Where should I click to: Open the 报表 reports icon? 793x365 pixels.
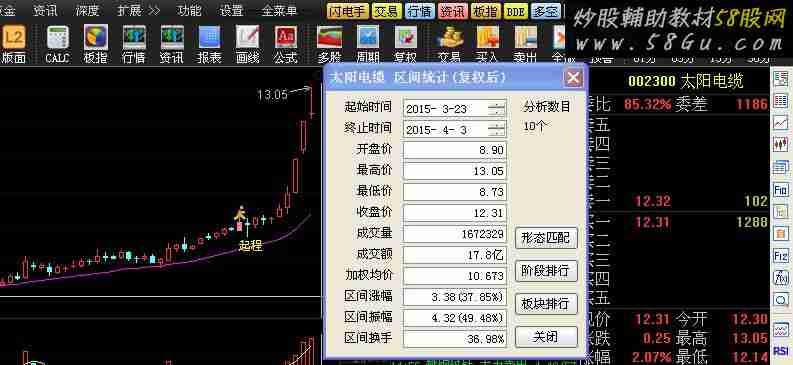209,44
